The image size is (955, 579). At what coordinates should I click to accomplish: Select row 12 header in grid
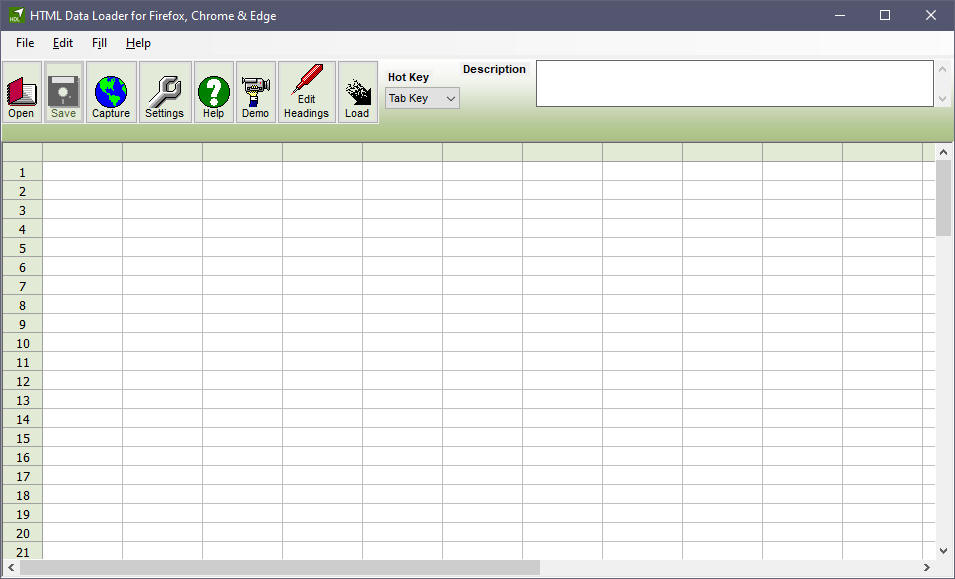[x=22, y=381]
